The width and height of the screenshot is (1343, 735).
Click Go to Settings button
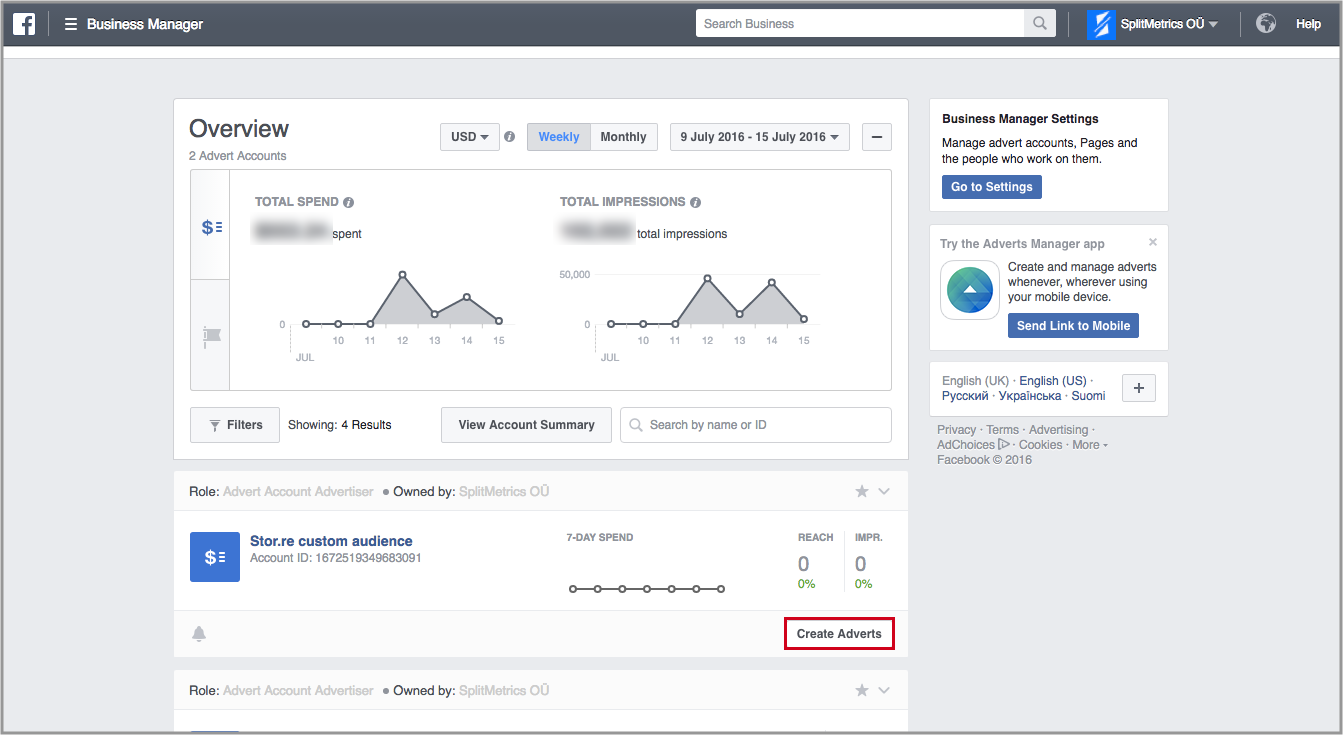pos(992,187)
